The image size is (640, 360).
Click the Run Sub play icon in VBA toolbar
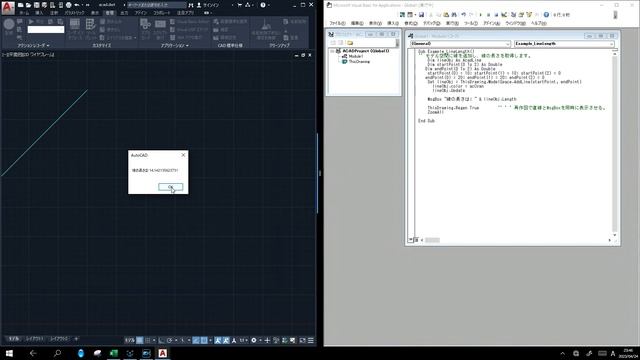coord(480,15)
